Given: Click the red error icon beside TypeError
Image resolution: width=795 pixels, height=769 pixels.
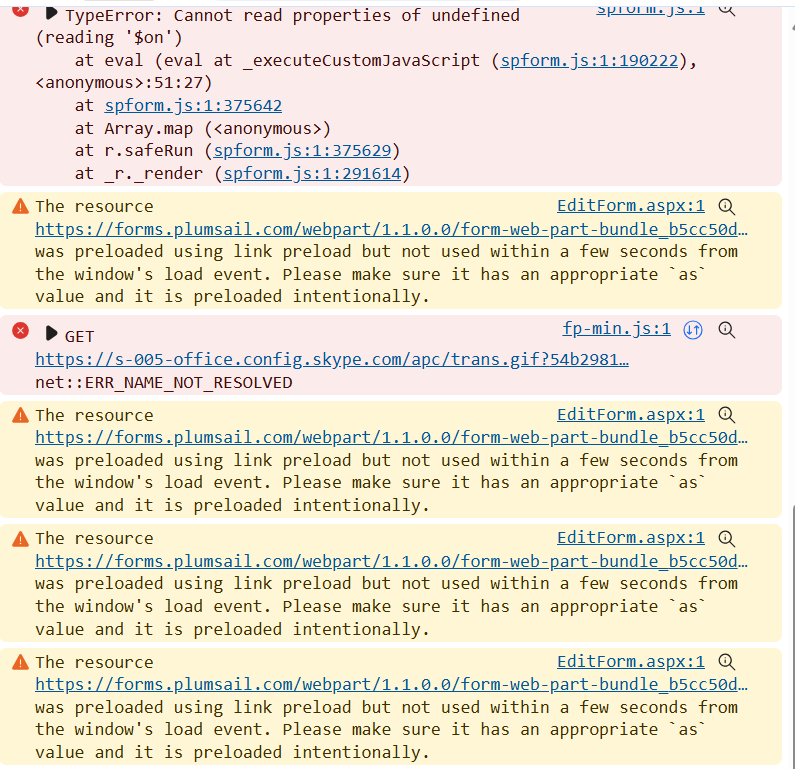Looking at the screenshot, I should [19, 11].
